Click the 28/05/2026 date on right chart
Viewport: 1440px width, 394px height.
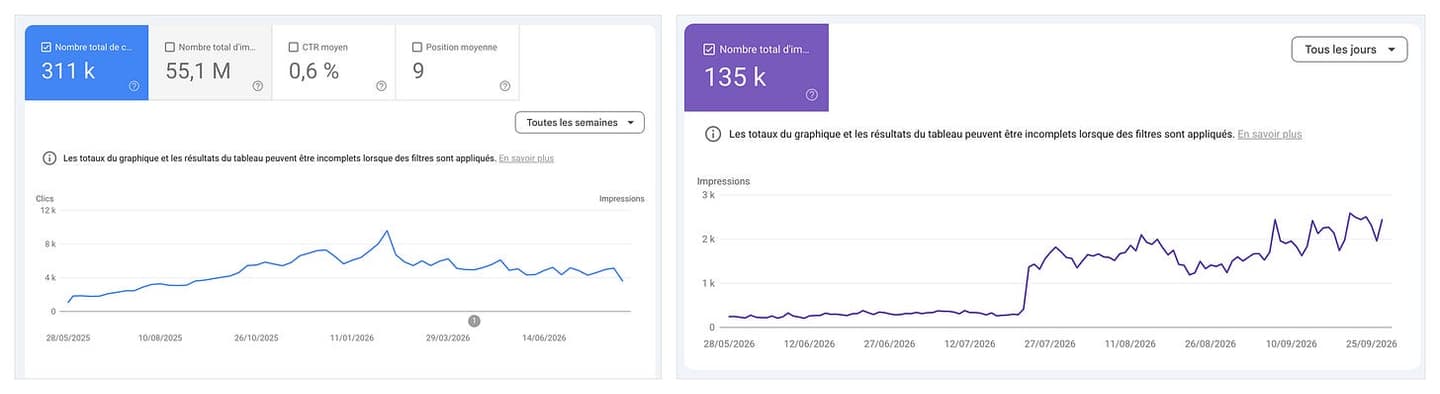[728, 344]
